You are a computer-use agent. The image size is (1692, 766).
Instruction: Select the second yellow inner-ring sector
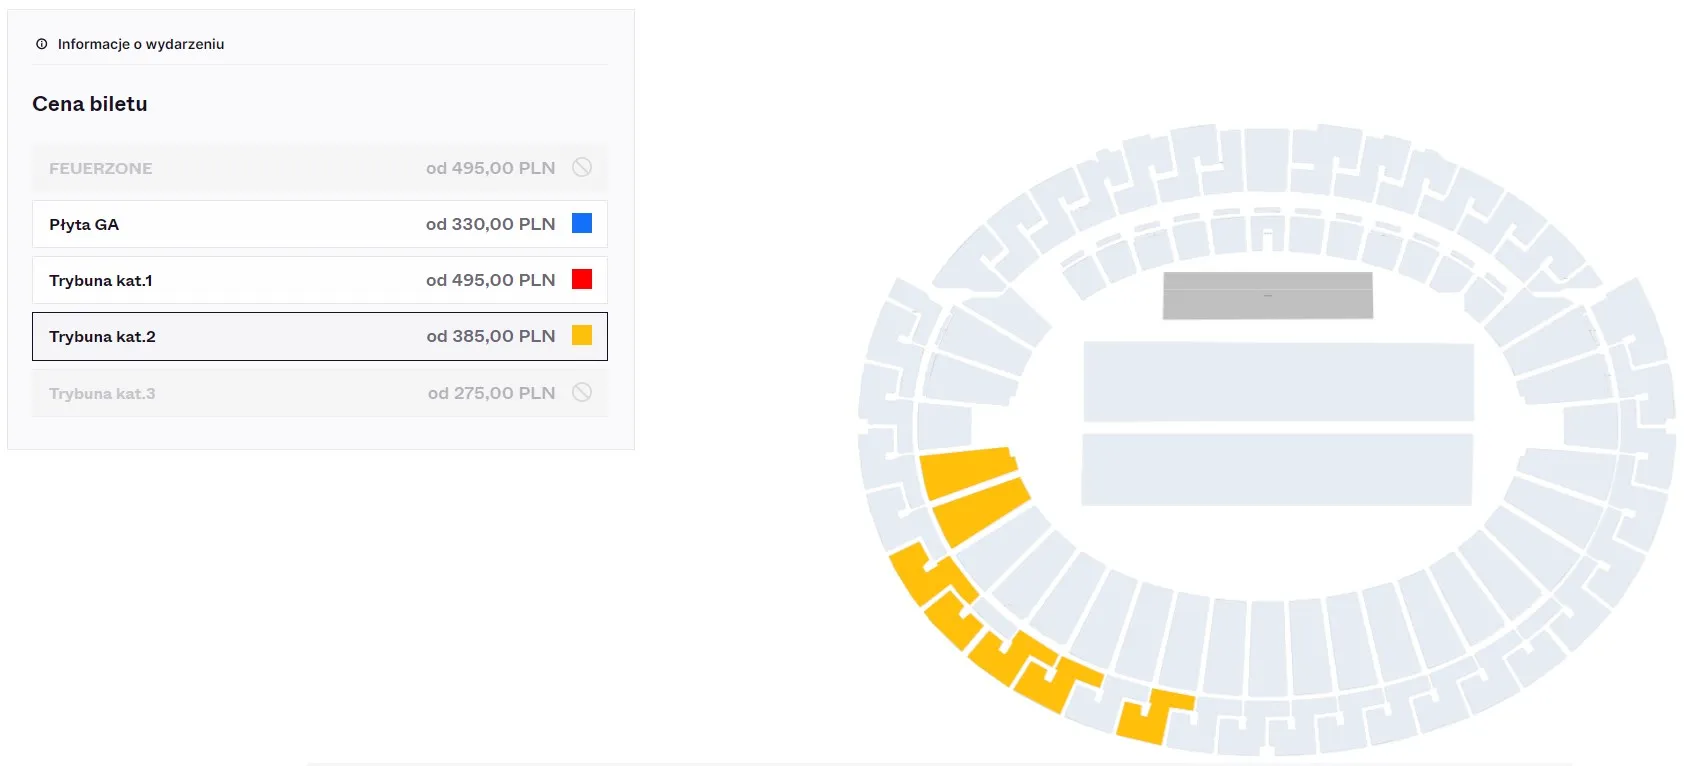[x=980, y=512]
